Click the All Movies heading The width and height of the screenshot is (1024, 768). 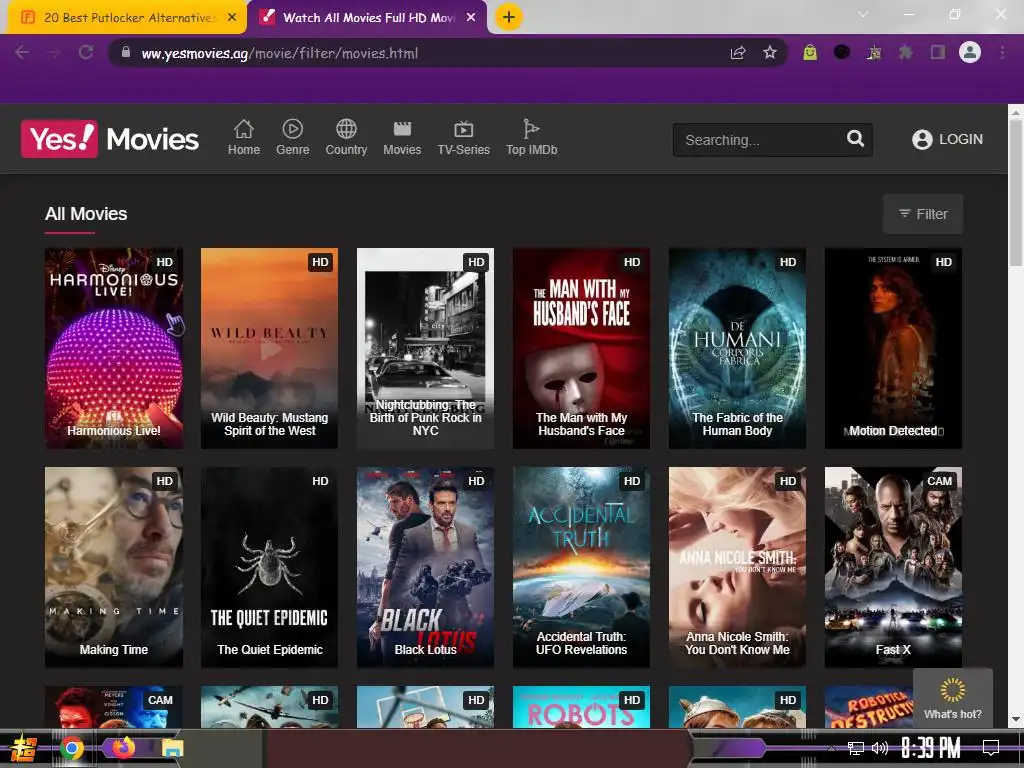86,214
